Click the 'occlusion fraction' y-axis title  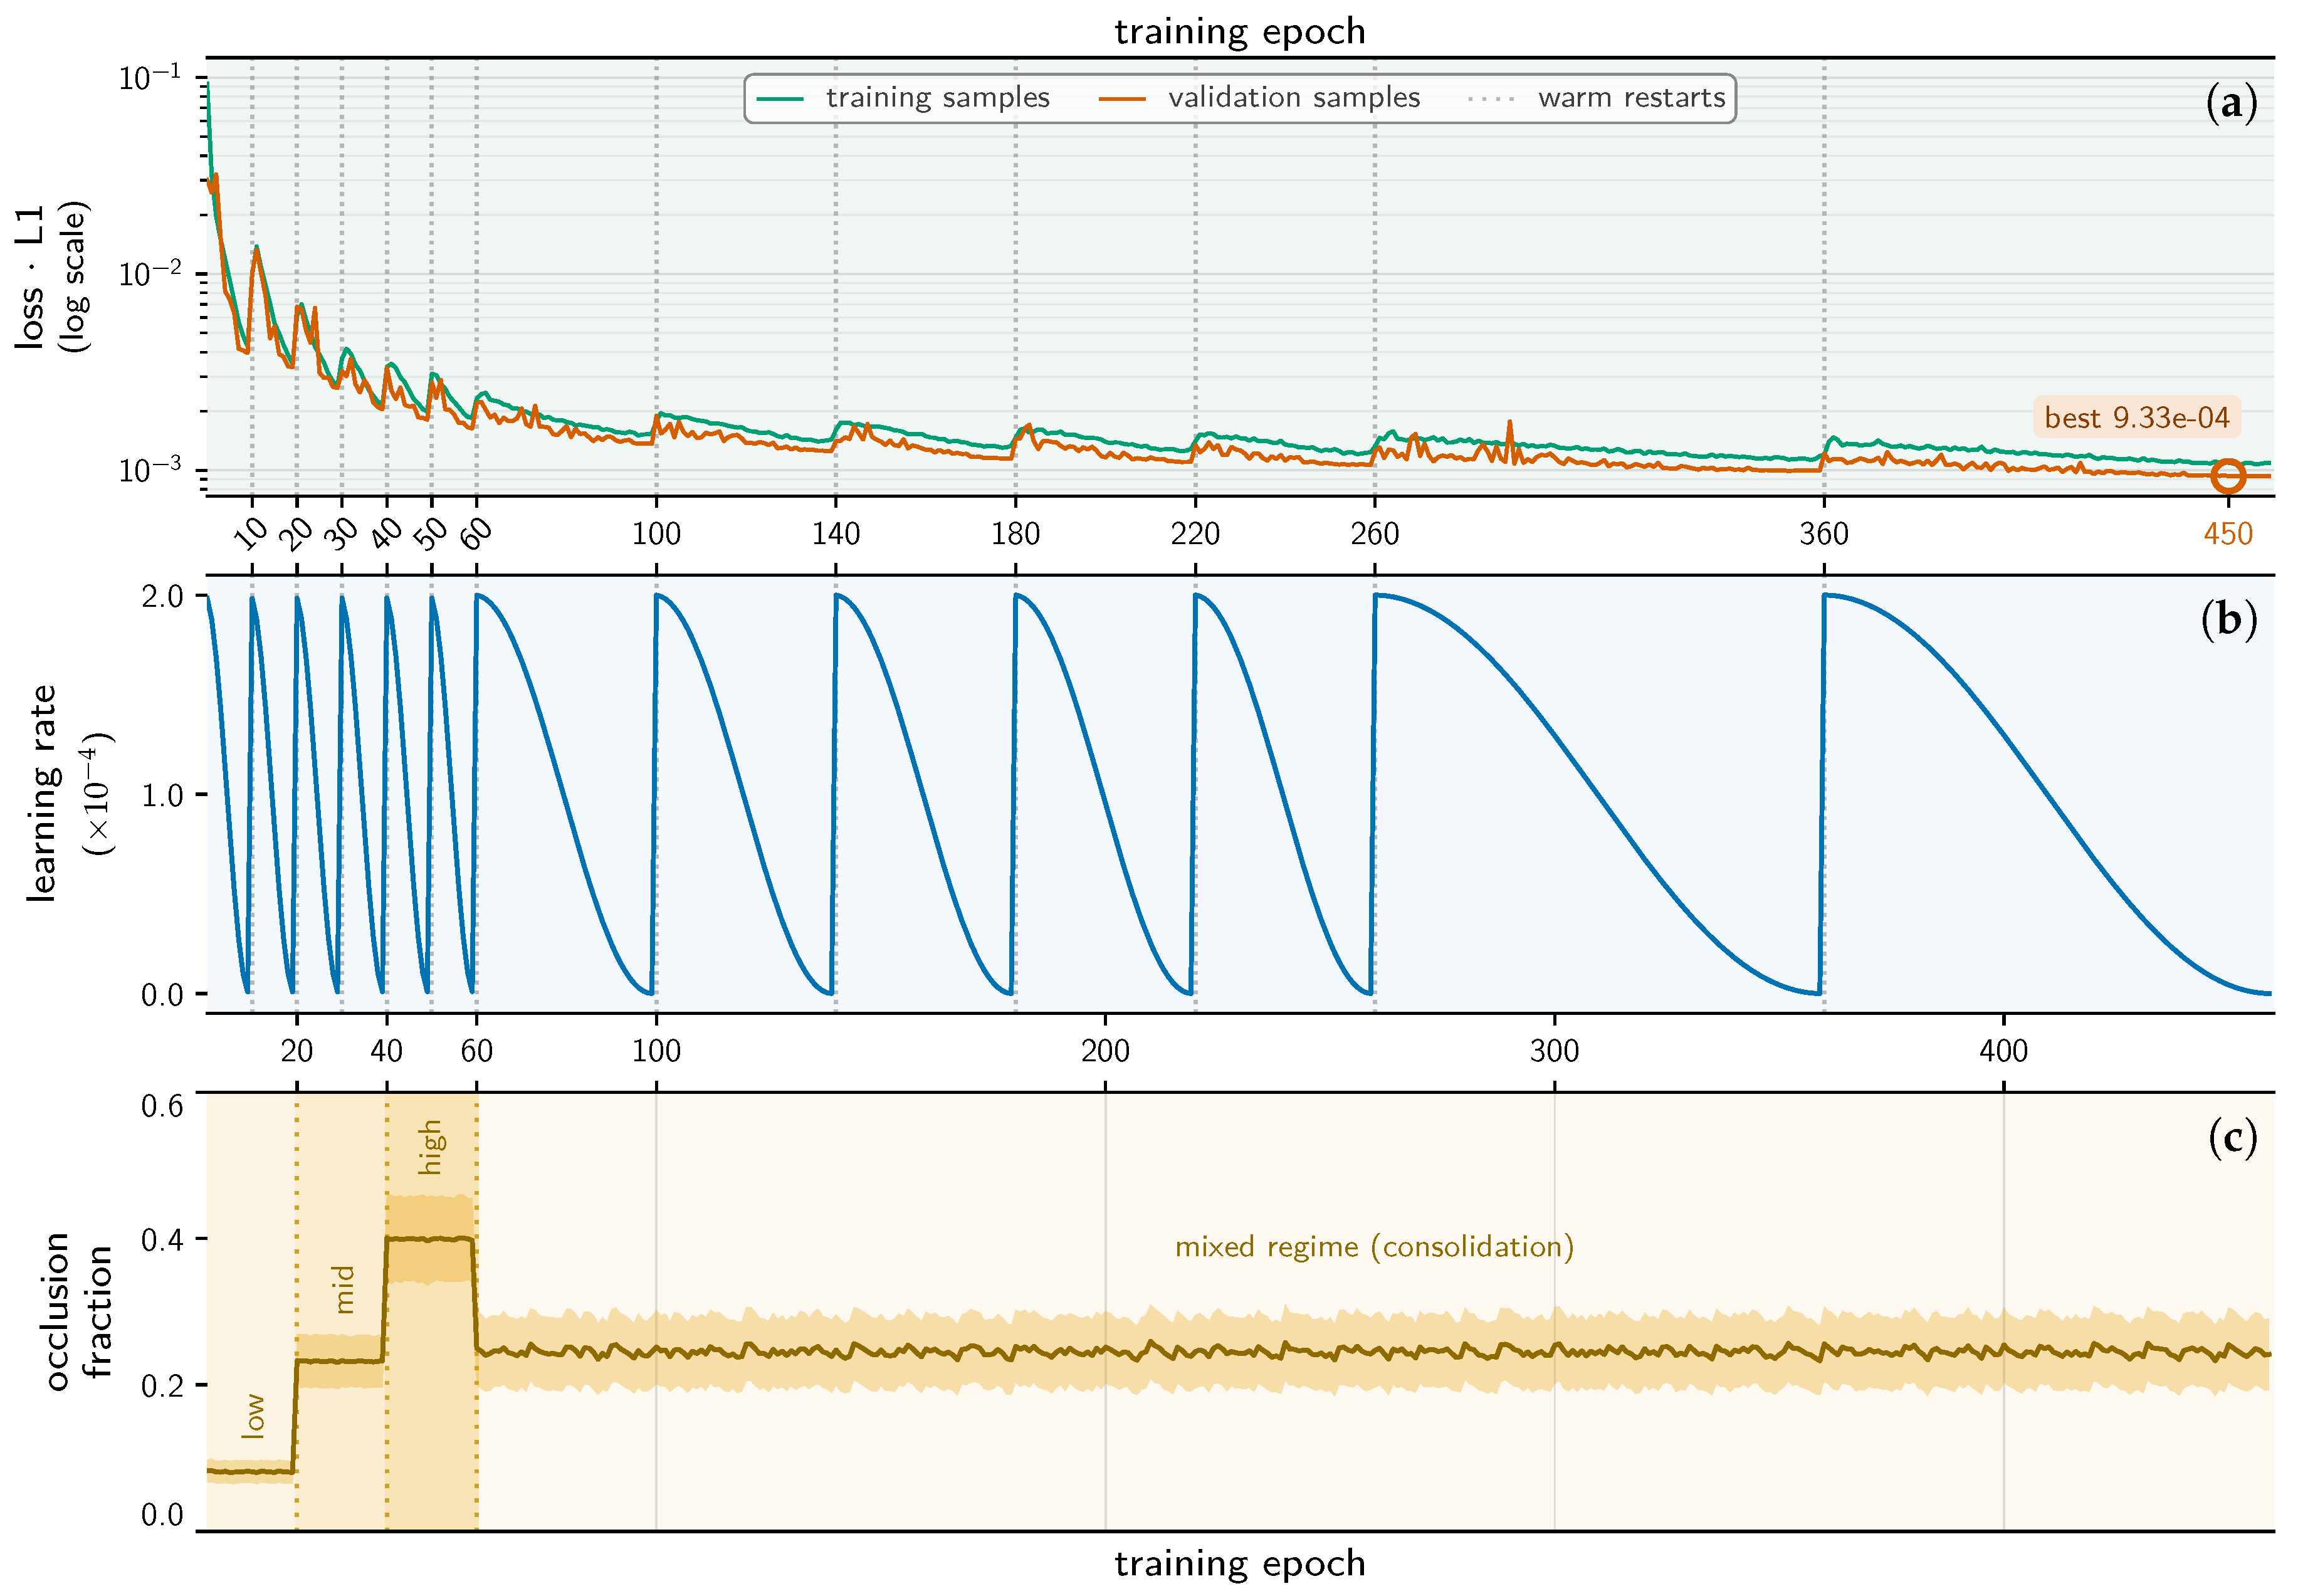point(78,1312)
